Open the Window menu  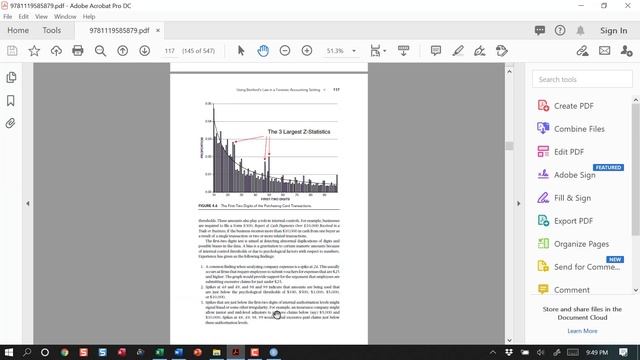point(65,16)
